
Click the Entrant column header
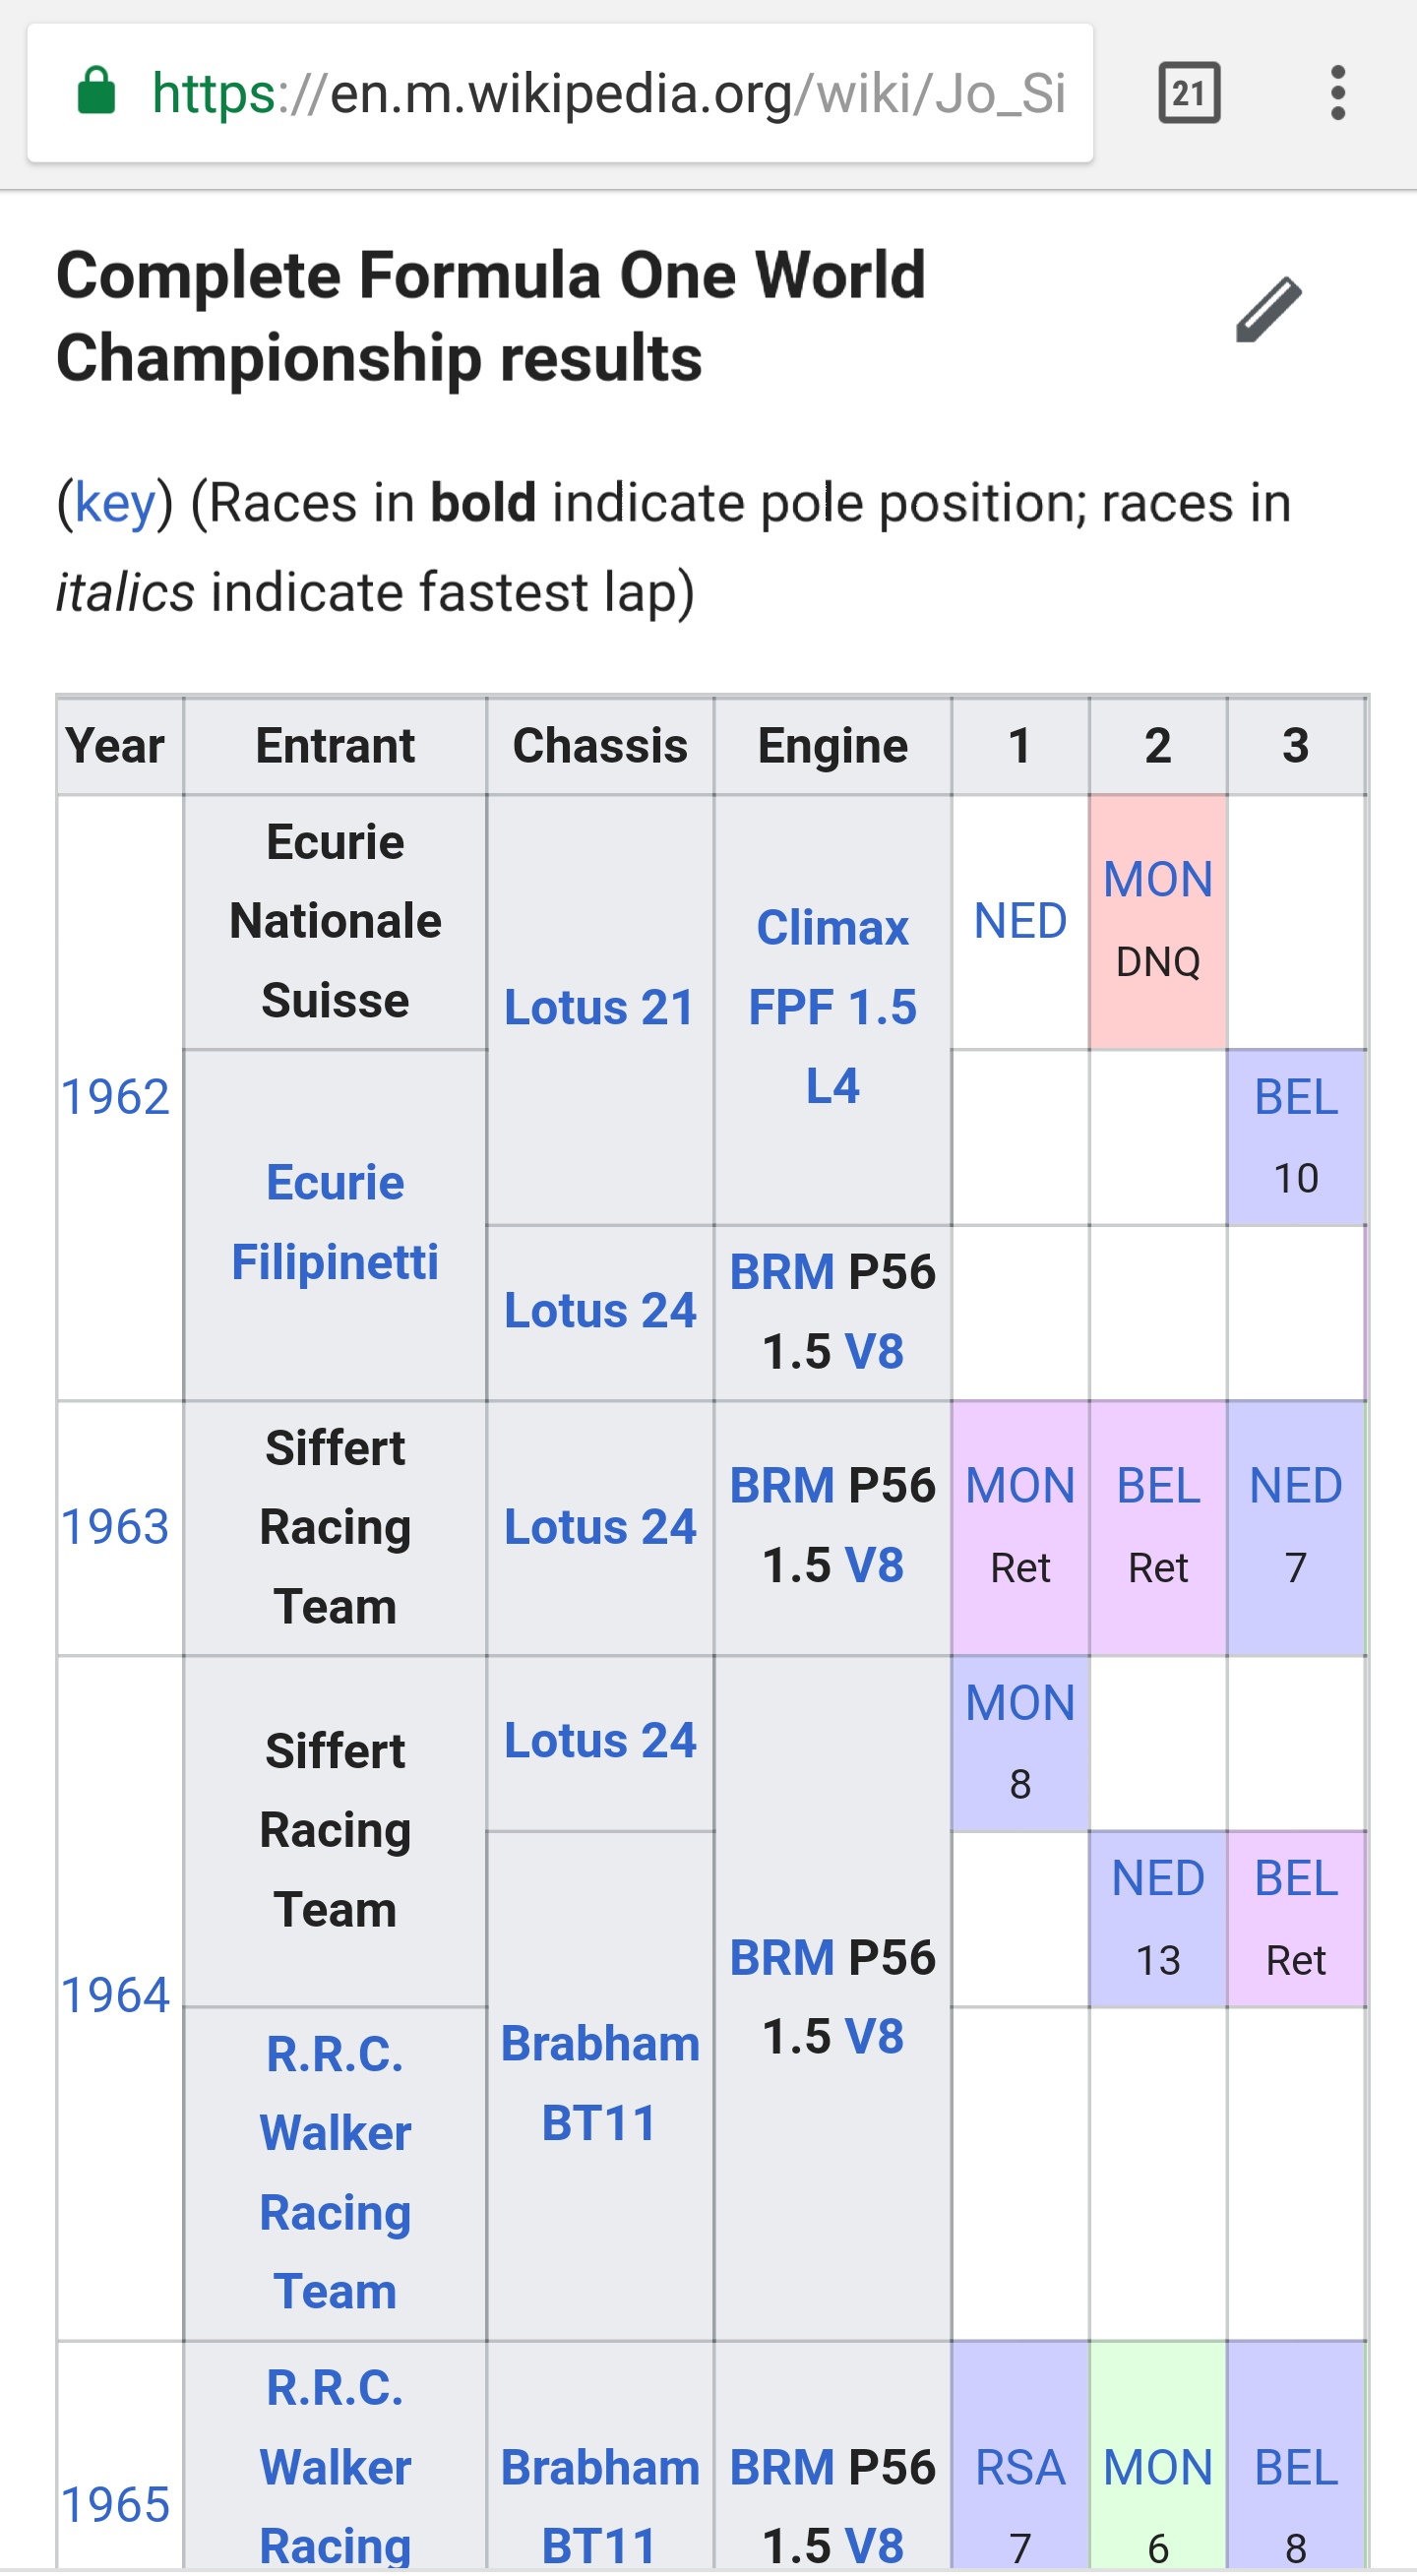[x=335, y=746]
